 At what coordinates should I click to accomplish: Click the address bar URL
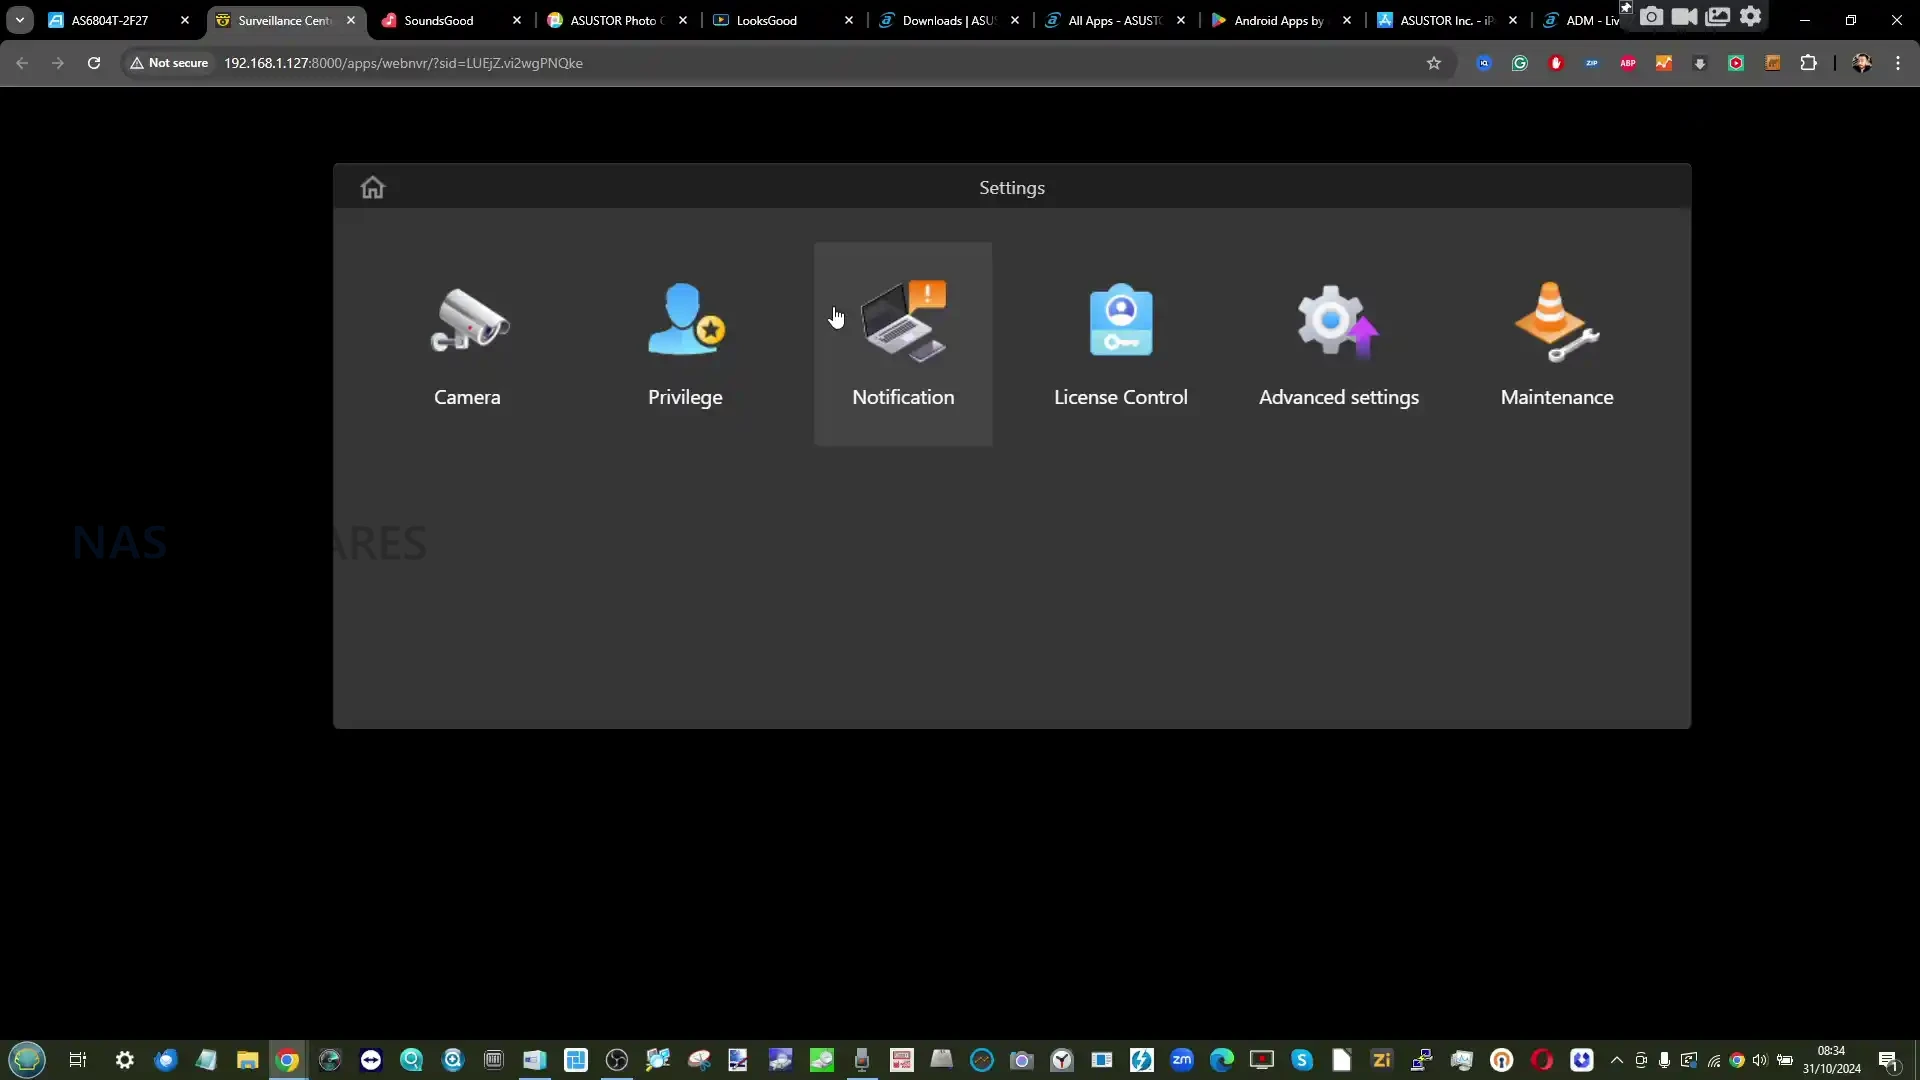(403, 63)
